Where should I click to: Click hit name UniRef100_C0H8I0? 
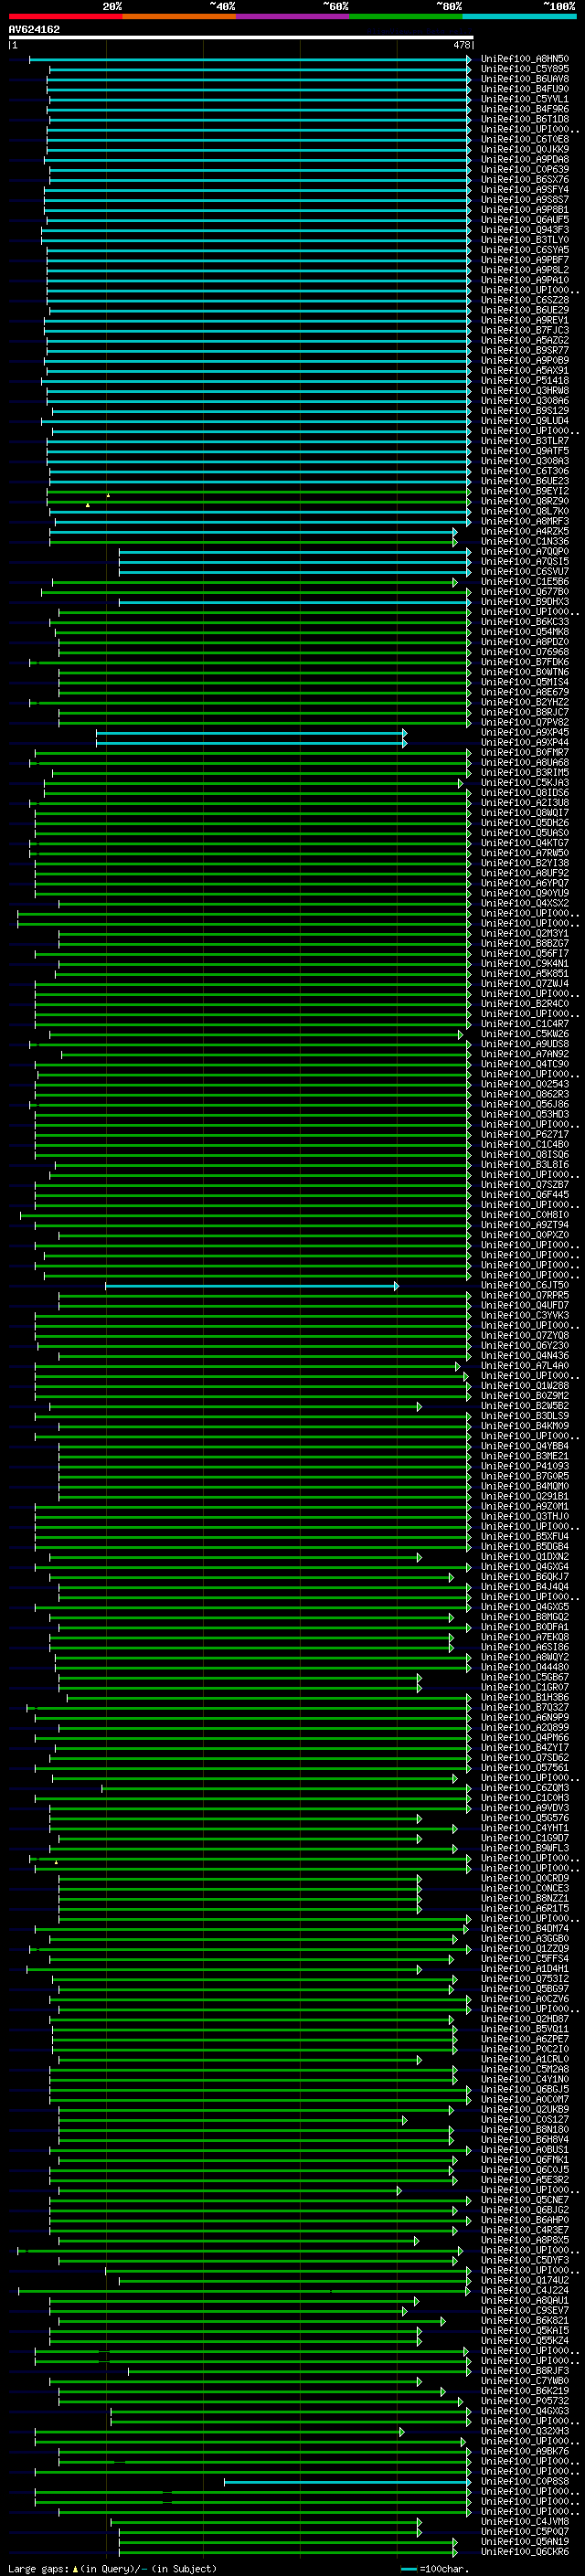(525, 1216)
